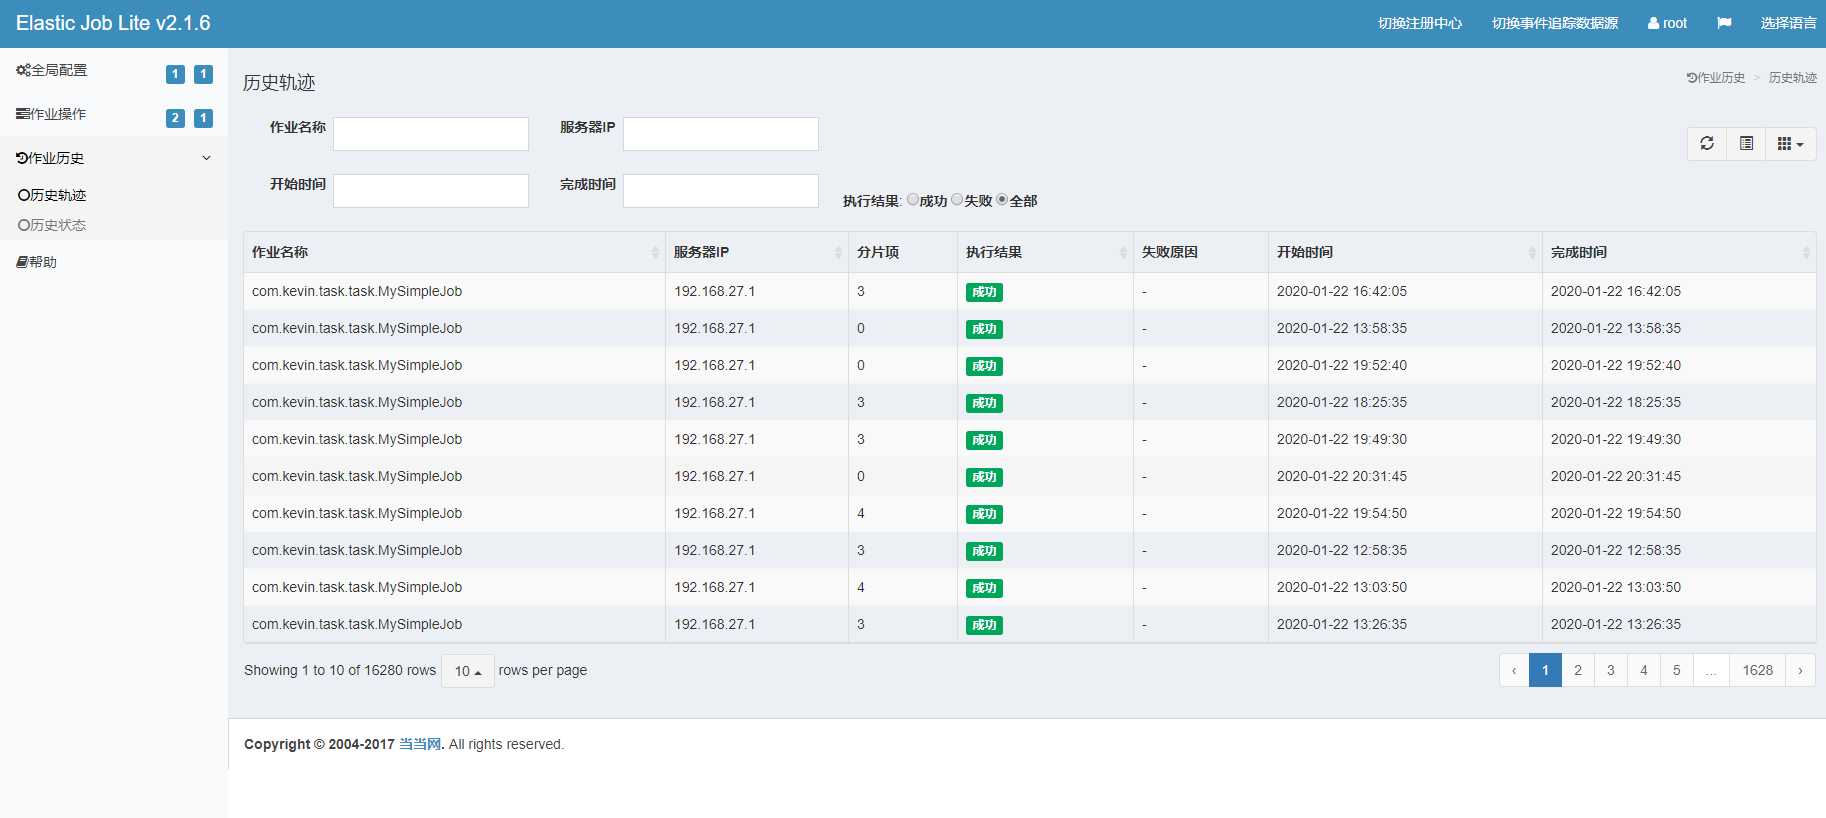Sort table by 开始时间 column
1826x818 pixels.
(1405, 252)
